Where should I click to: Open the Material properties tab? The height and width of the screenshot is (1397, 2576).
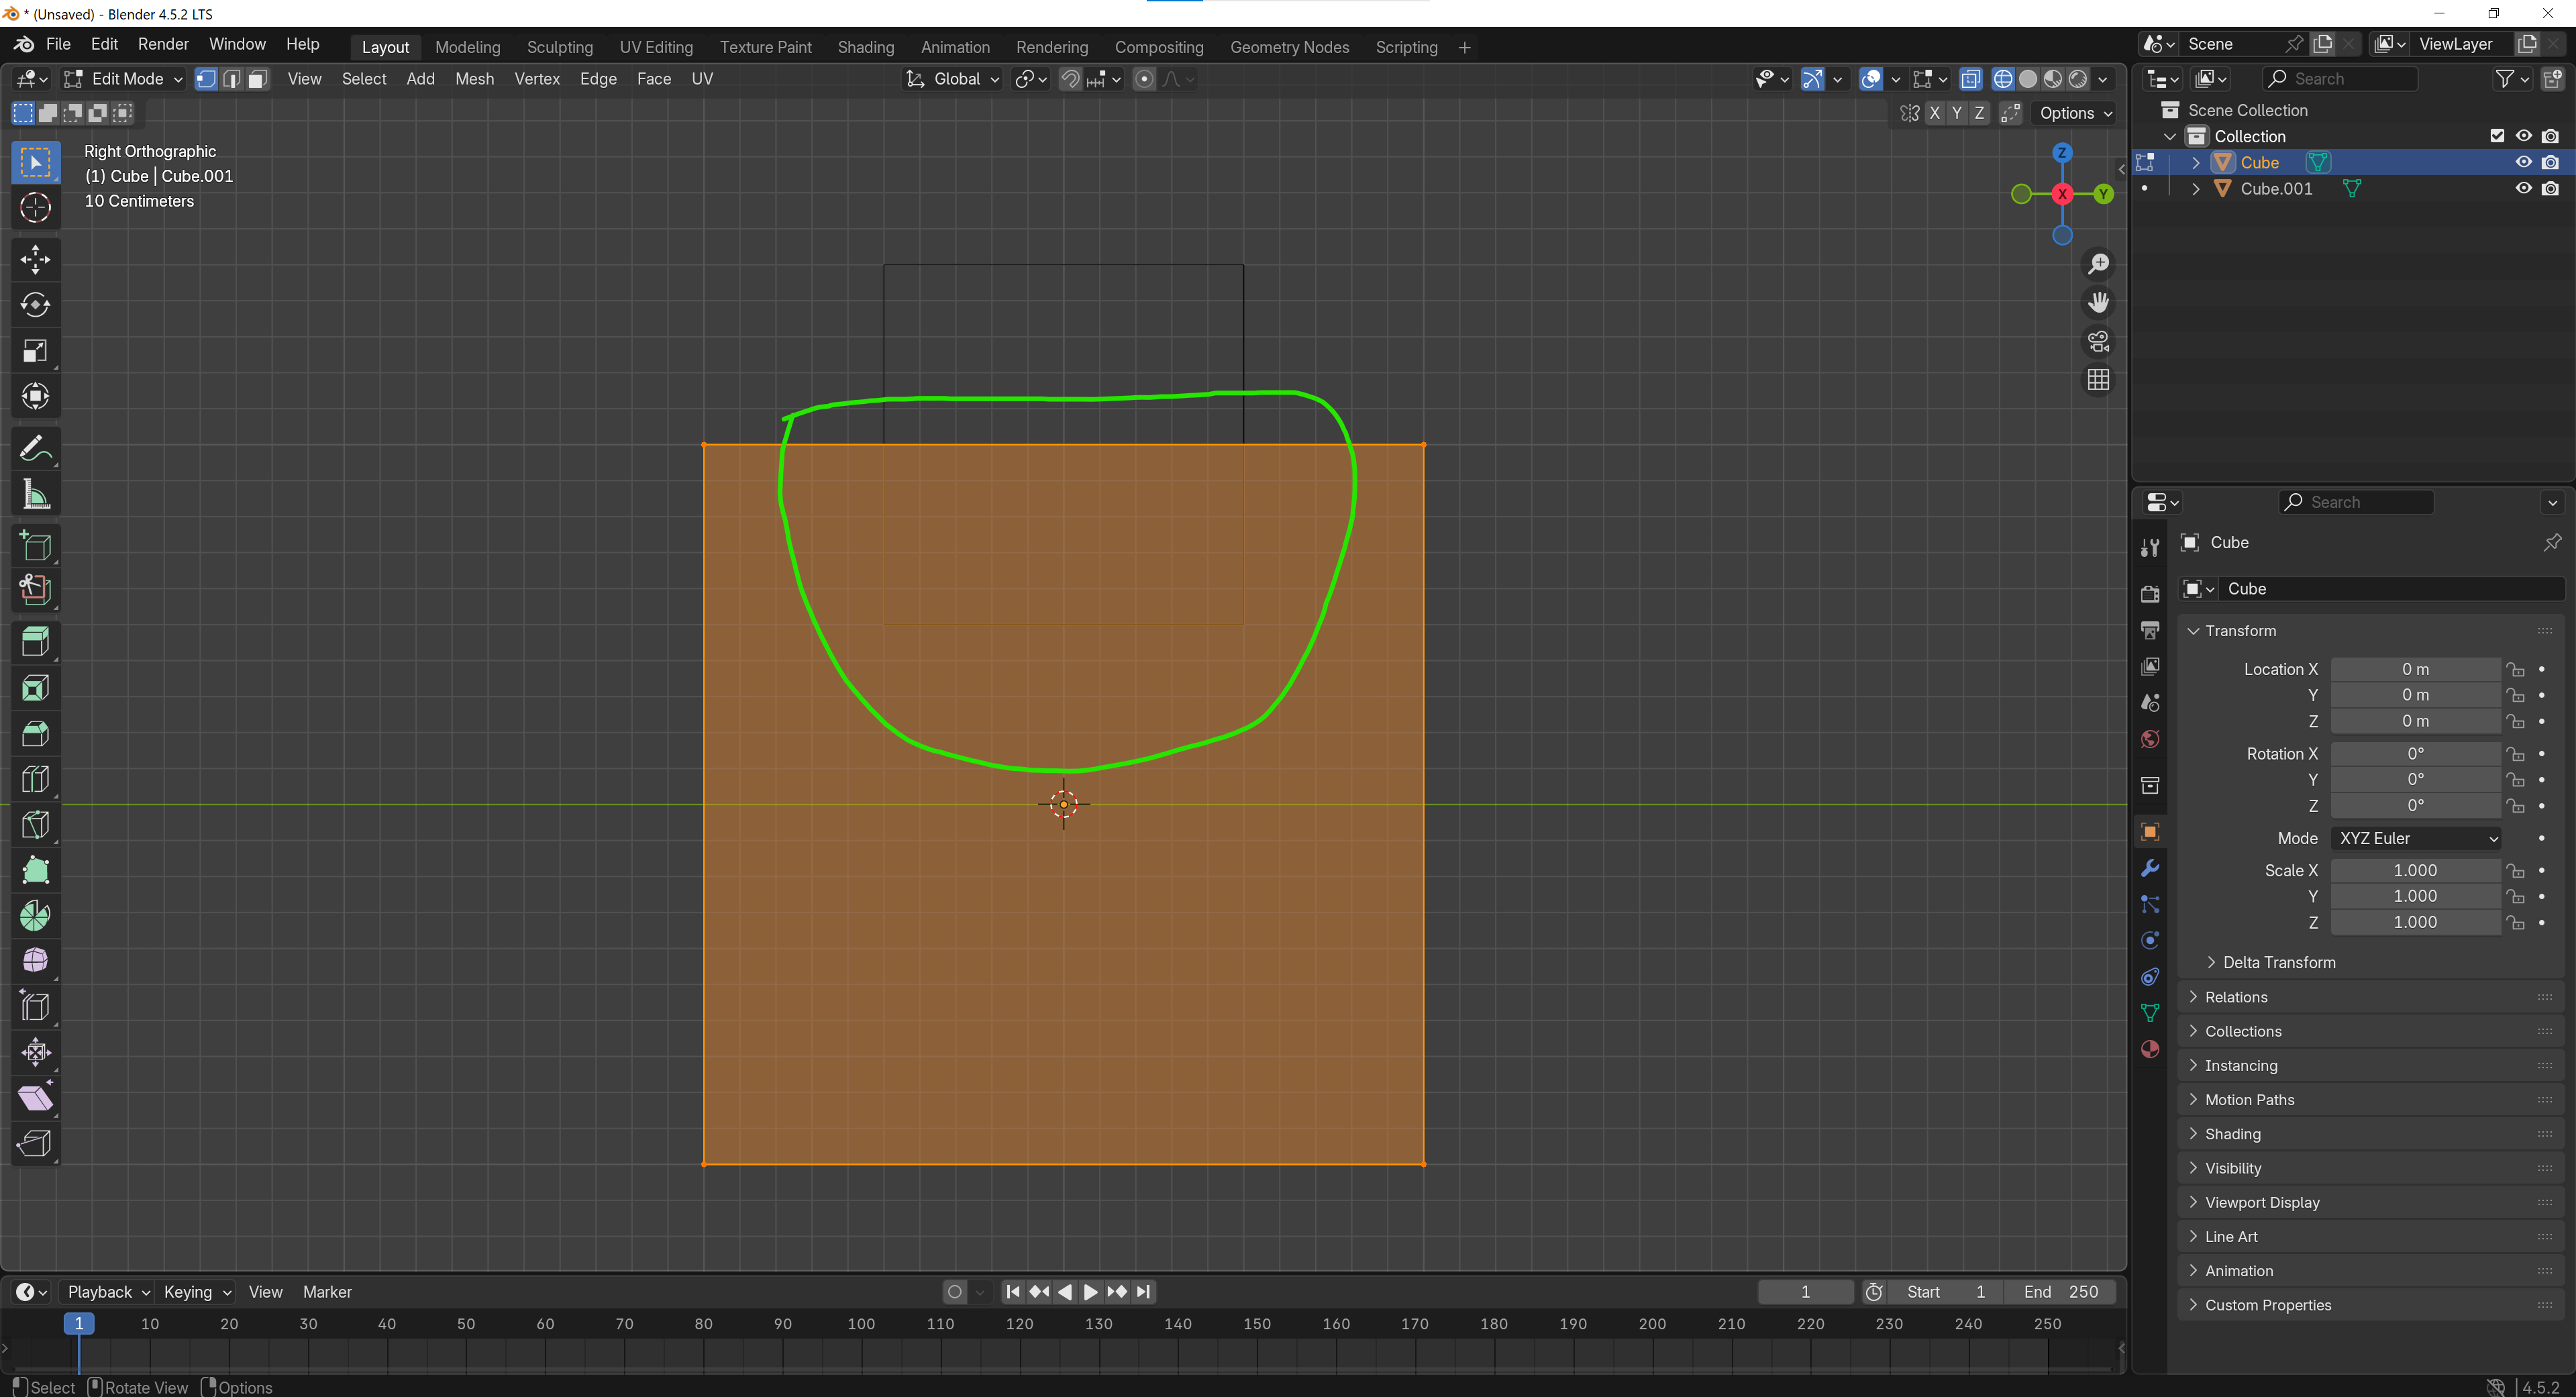pyautogui.click(x=2150, y=1049)
